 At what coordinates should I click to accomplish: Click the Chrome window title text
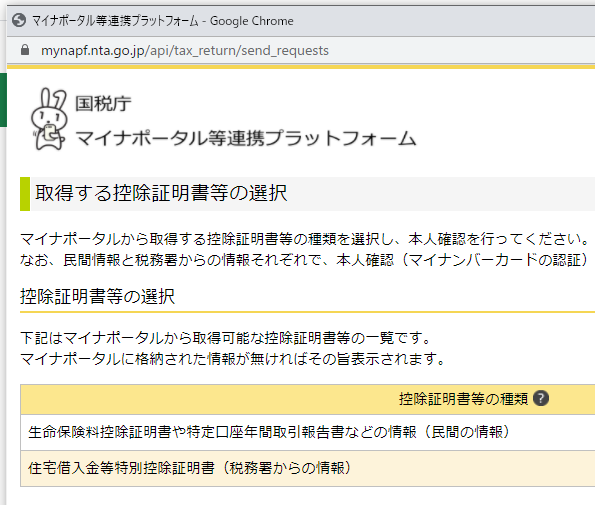(x=162, y=20)
